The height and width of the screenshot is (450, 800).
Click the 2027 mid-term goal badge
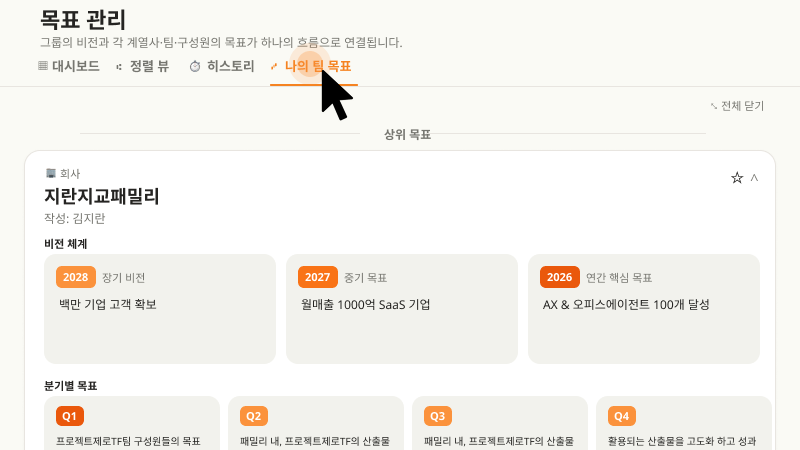click(x=318, y=277)
